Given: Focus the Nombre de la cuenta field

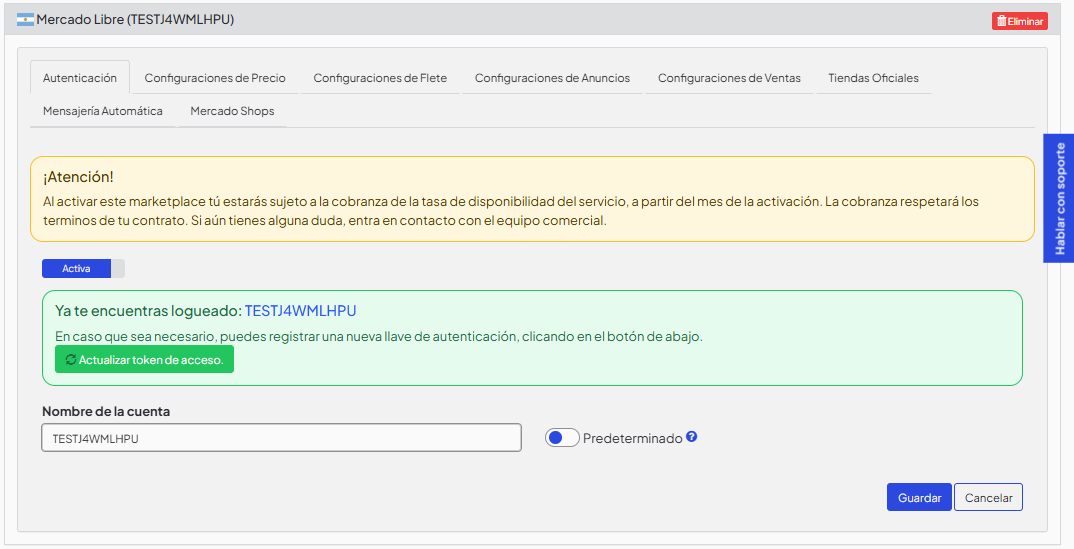Looking at the screenshot, I should pyautogui.click(x=282, y=438).
